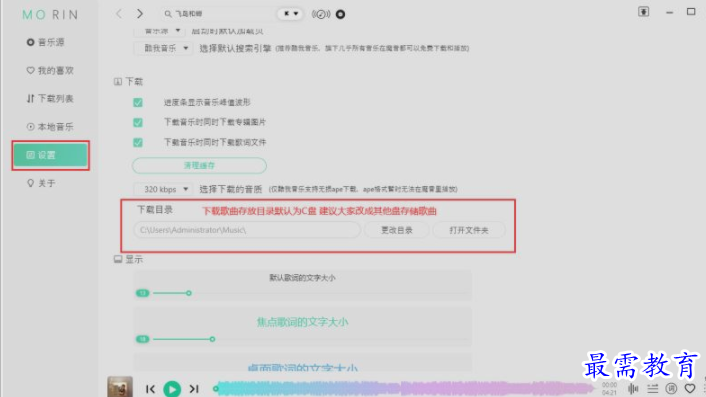Click the black disc icon in top bar

click(x=340, y=14)
